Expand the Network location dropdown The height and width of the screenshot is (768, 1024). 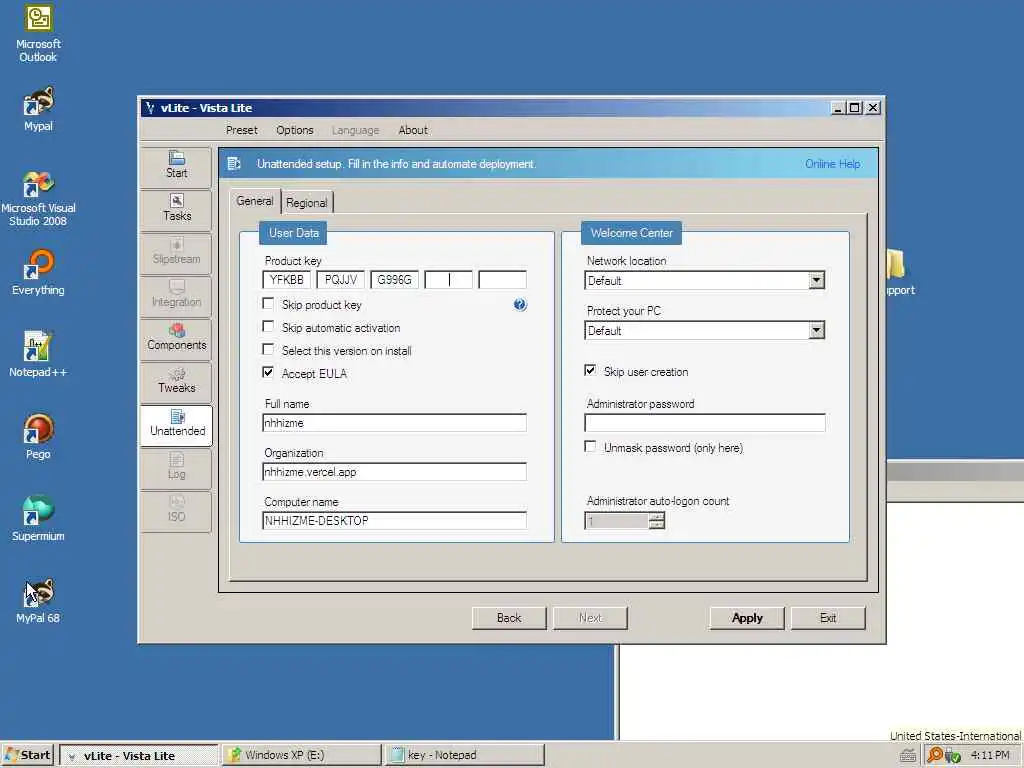pos(816,281)
